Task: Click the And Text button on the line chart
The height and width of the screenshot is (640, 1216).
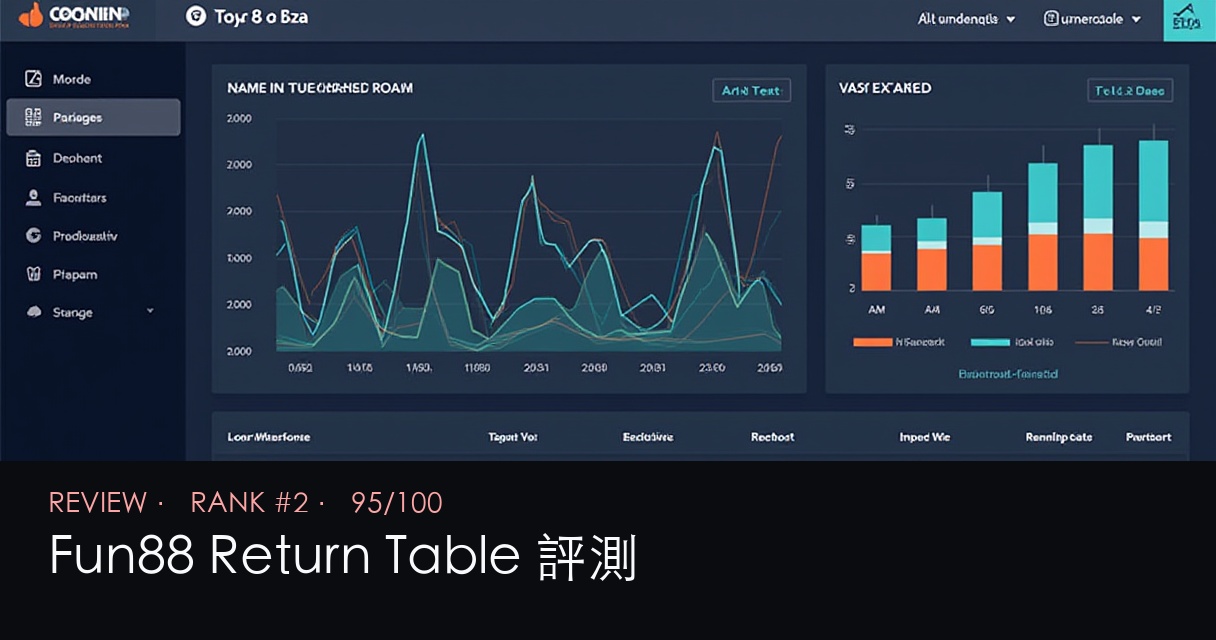Action: (752, 89)
